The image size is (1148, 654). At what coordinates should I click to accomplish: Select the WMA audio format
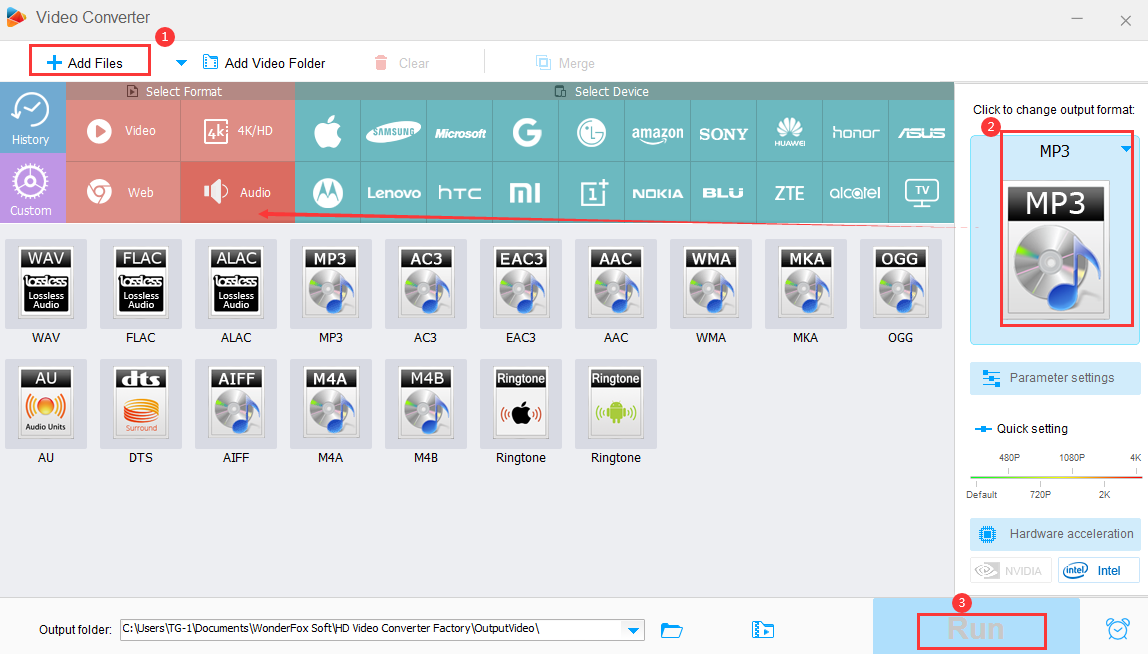tap(711, 283)
